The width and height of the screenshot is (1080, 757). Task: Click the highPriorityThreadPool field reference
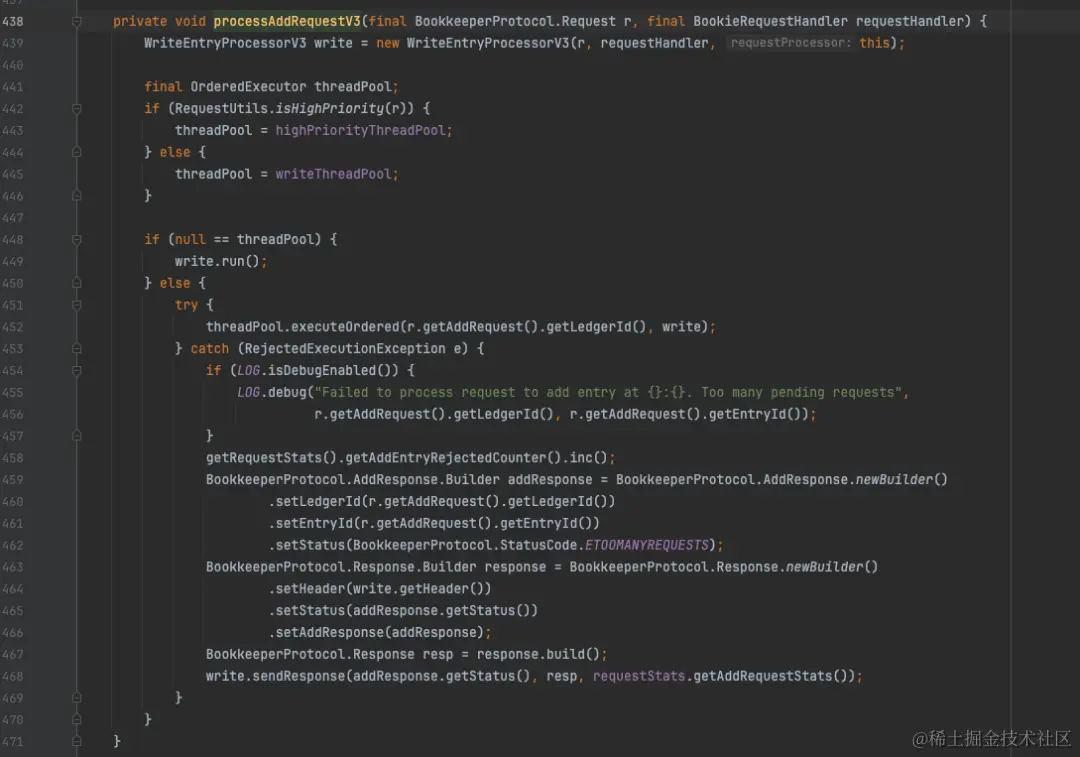pos(363,130)
